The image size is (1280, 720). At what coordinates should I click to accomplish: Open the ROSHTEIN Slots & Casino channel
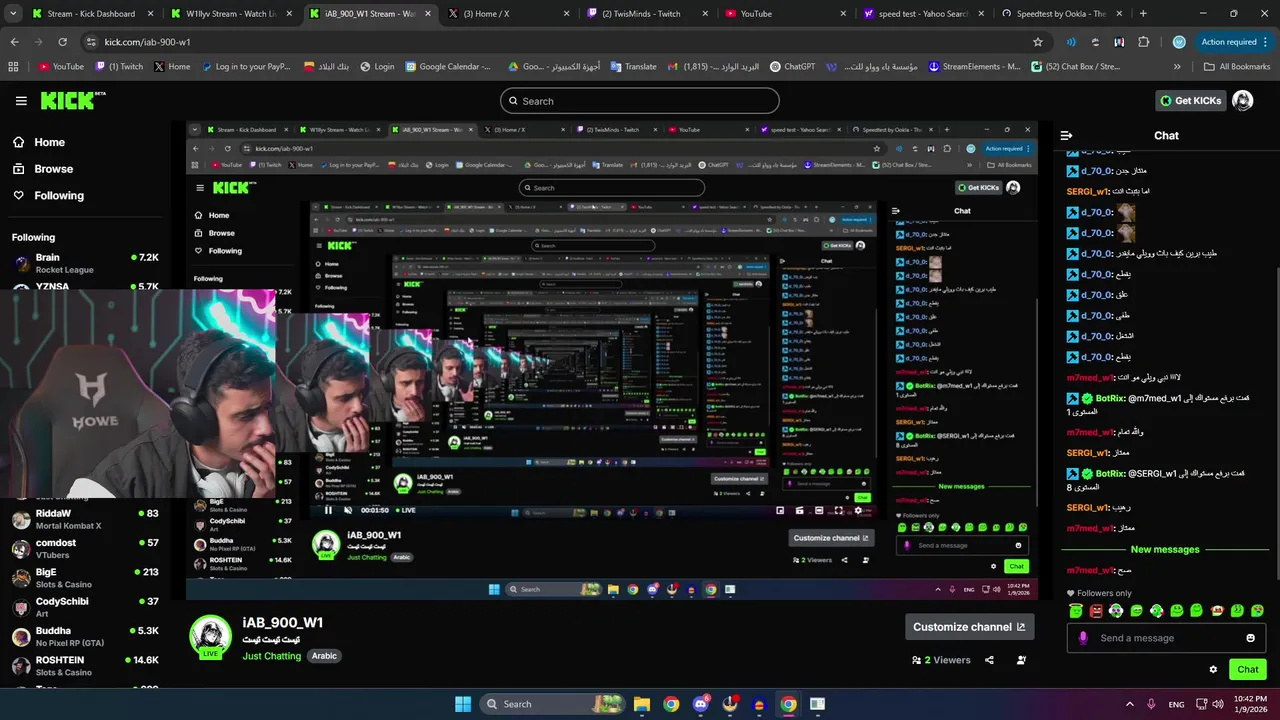click(x=84, y=666)
